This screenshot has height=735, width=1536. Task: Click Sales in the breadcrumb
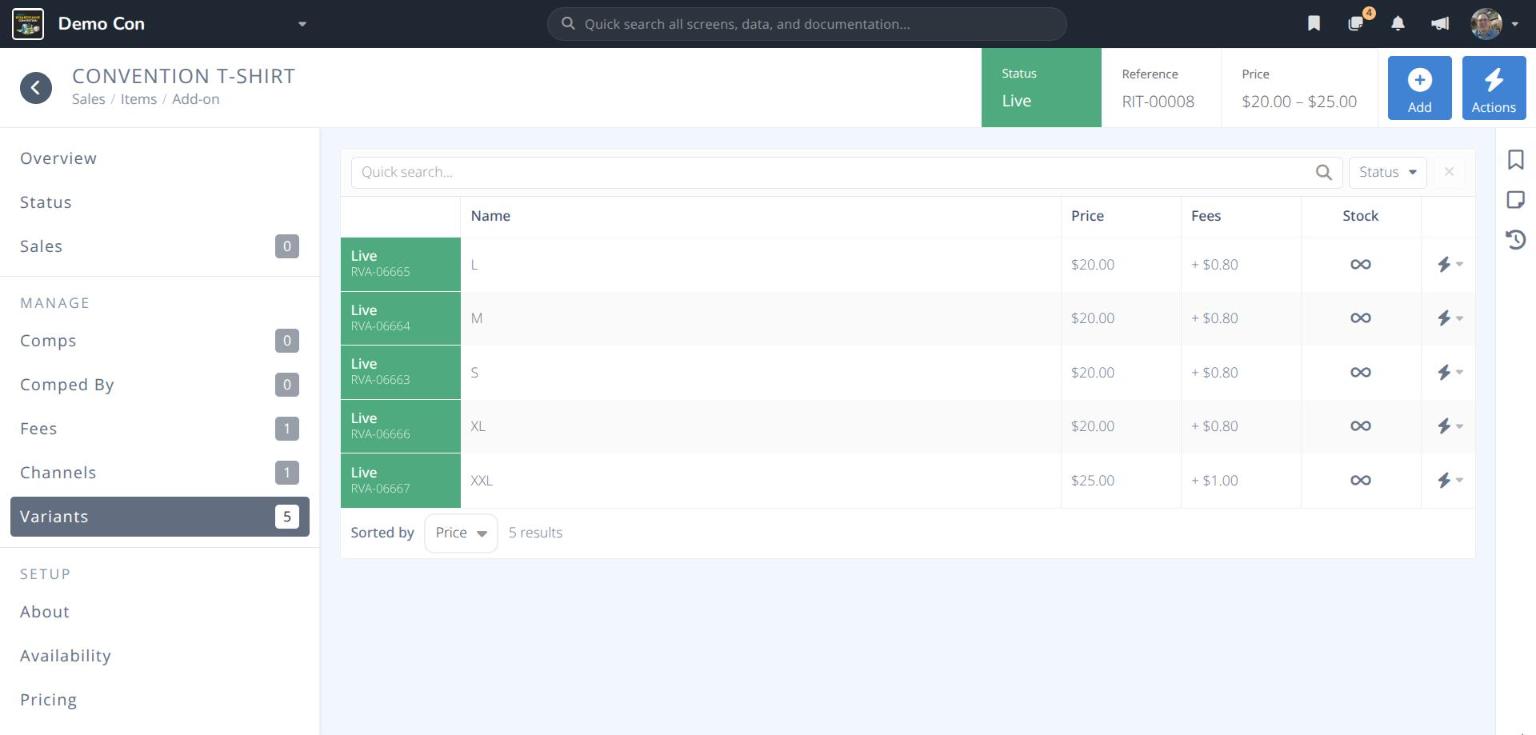click(x=88, y=99)
